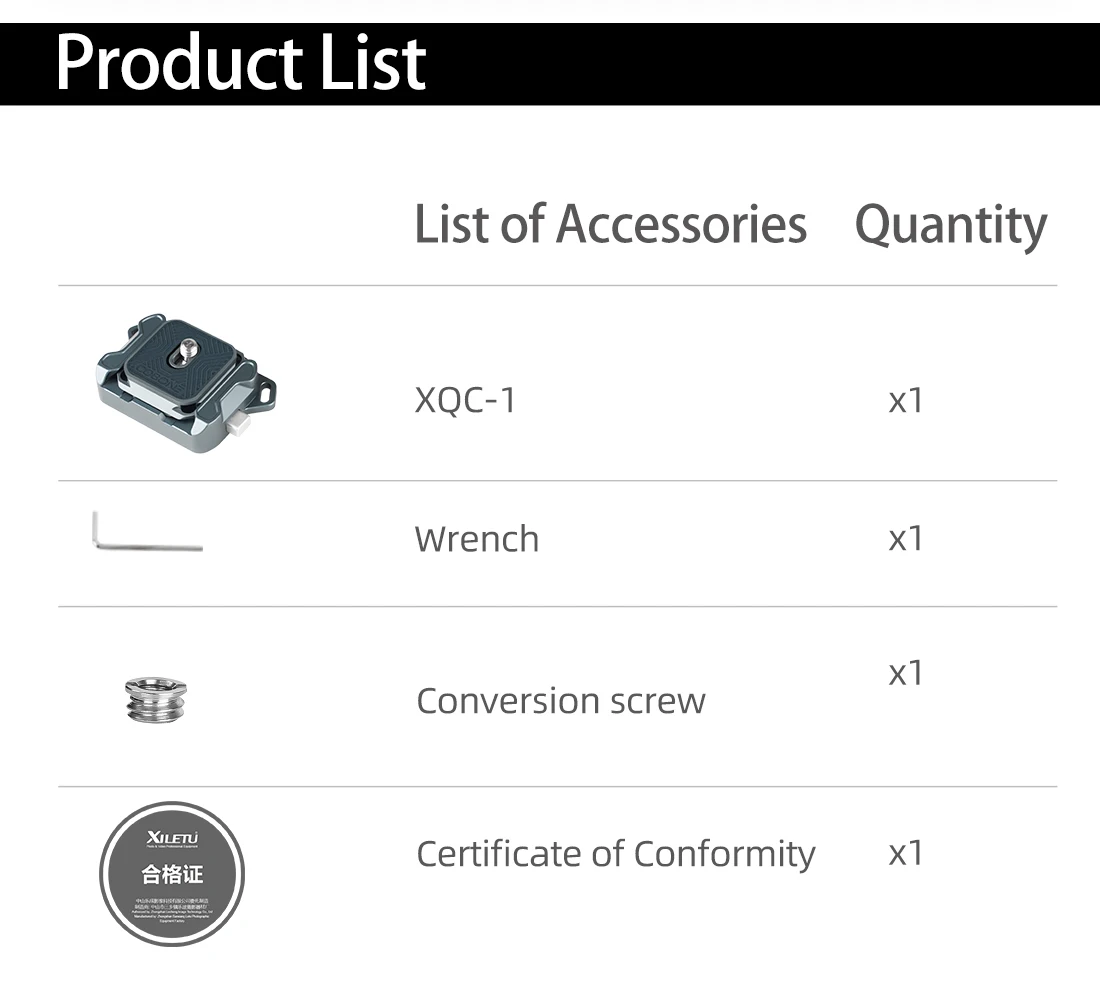Screen dimensions: 1100x995
Task: Click the hex wrench image
Action: click(x=147, y=531)
